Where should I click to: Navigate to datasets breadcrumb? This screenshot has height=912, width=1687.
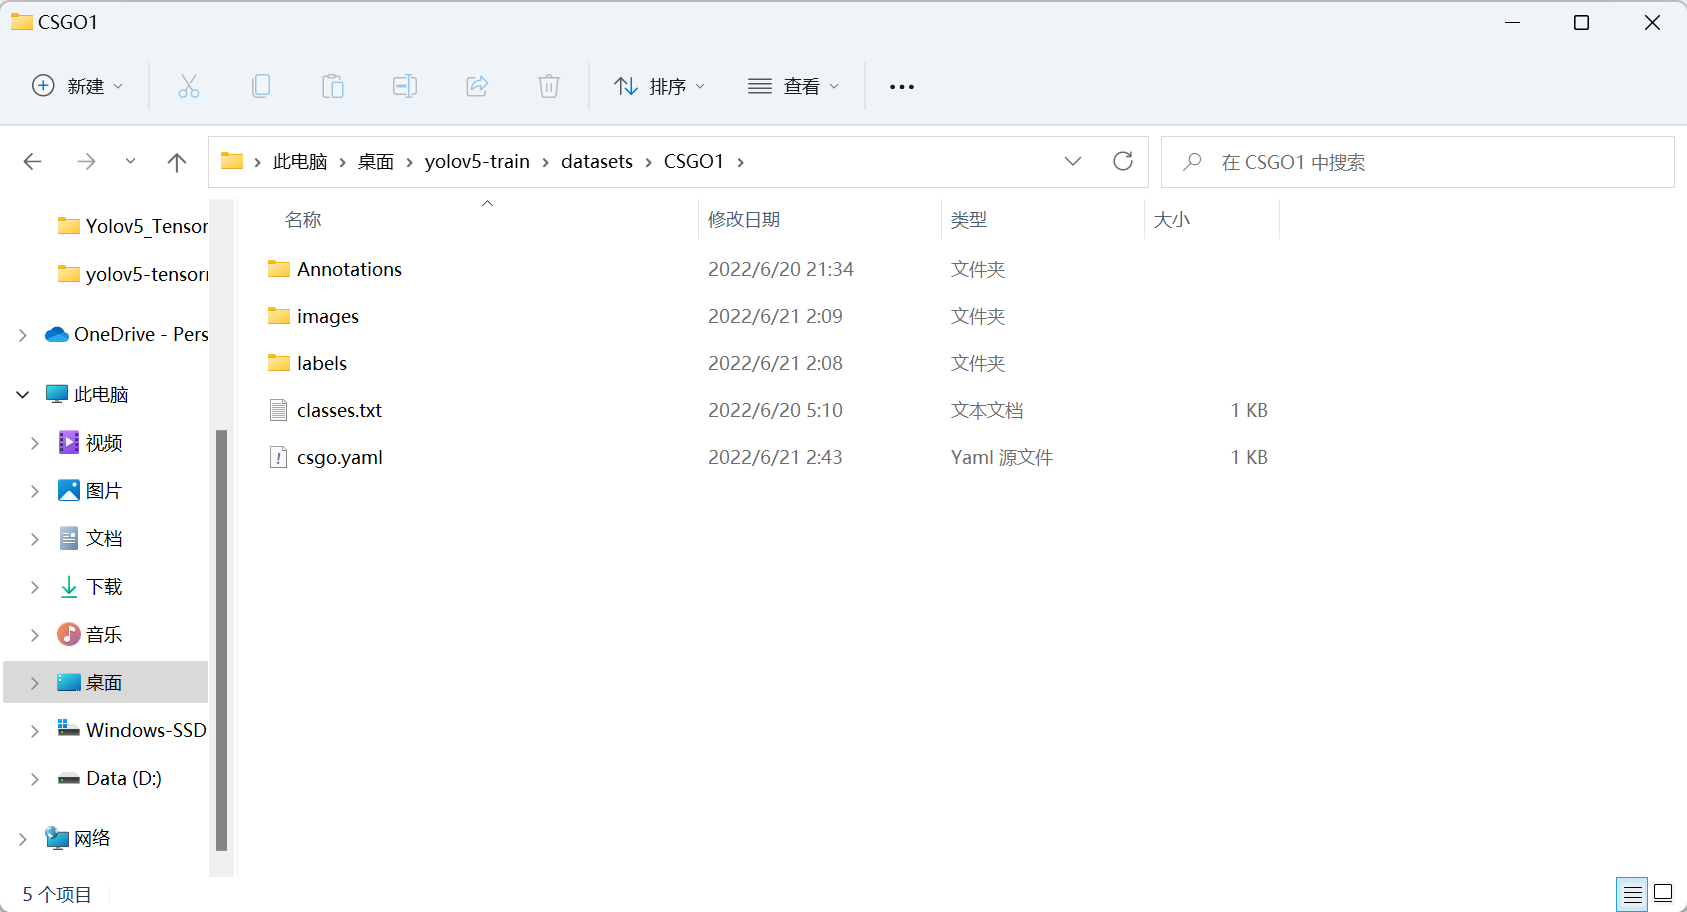[x=597, y=162]
